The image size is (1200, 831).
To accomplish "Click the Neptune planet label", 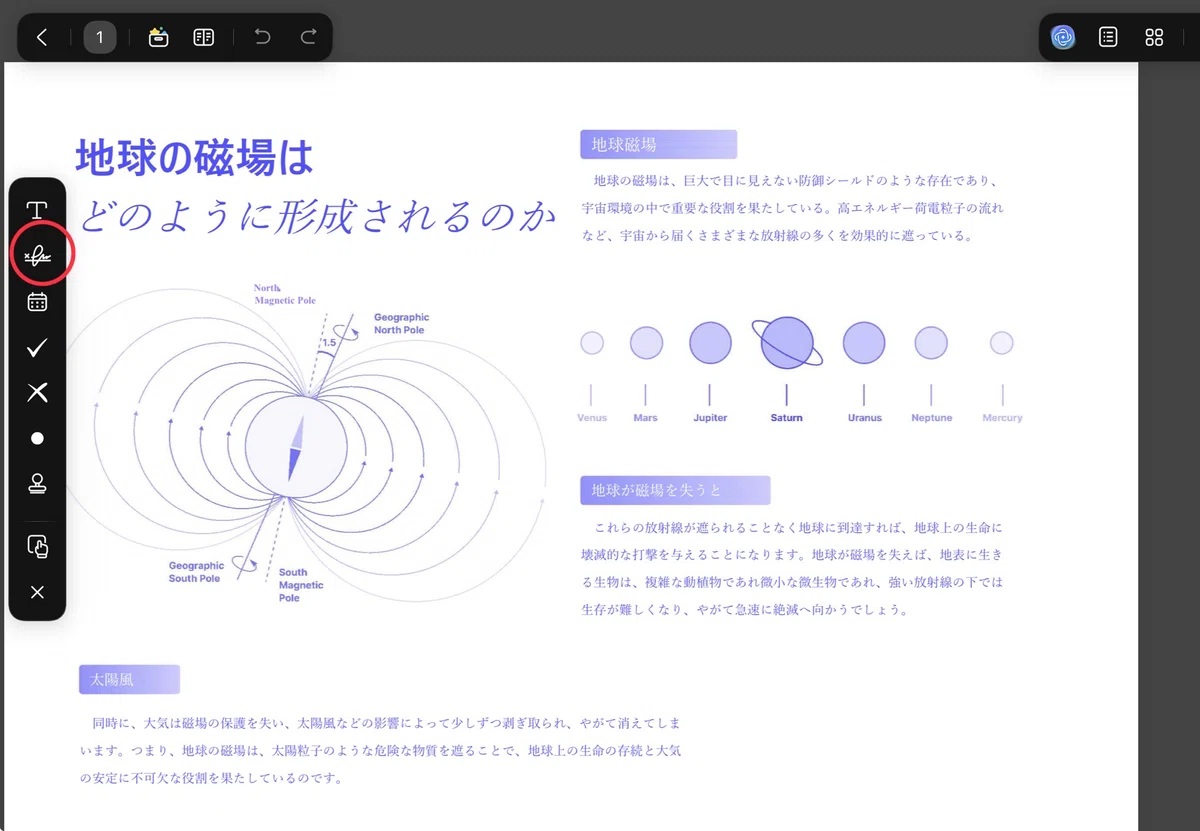I will click(x=932, y=418).
